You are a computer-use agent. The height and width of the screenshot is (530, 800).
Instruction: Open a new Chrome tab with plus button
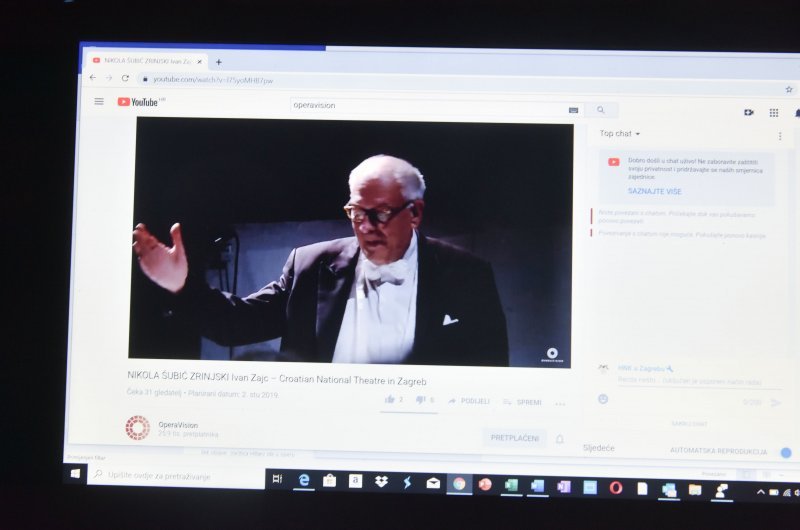pyautogui.click(x=218, y=62)
